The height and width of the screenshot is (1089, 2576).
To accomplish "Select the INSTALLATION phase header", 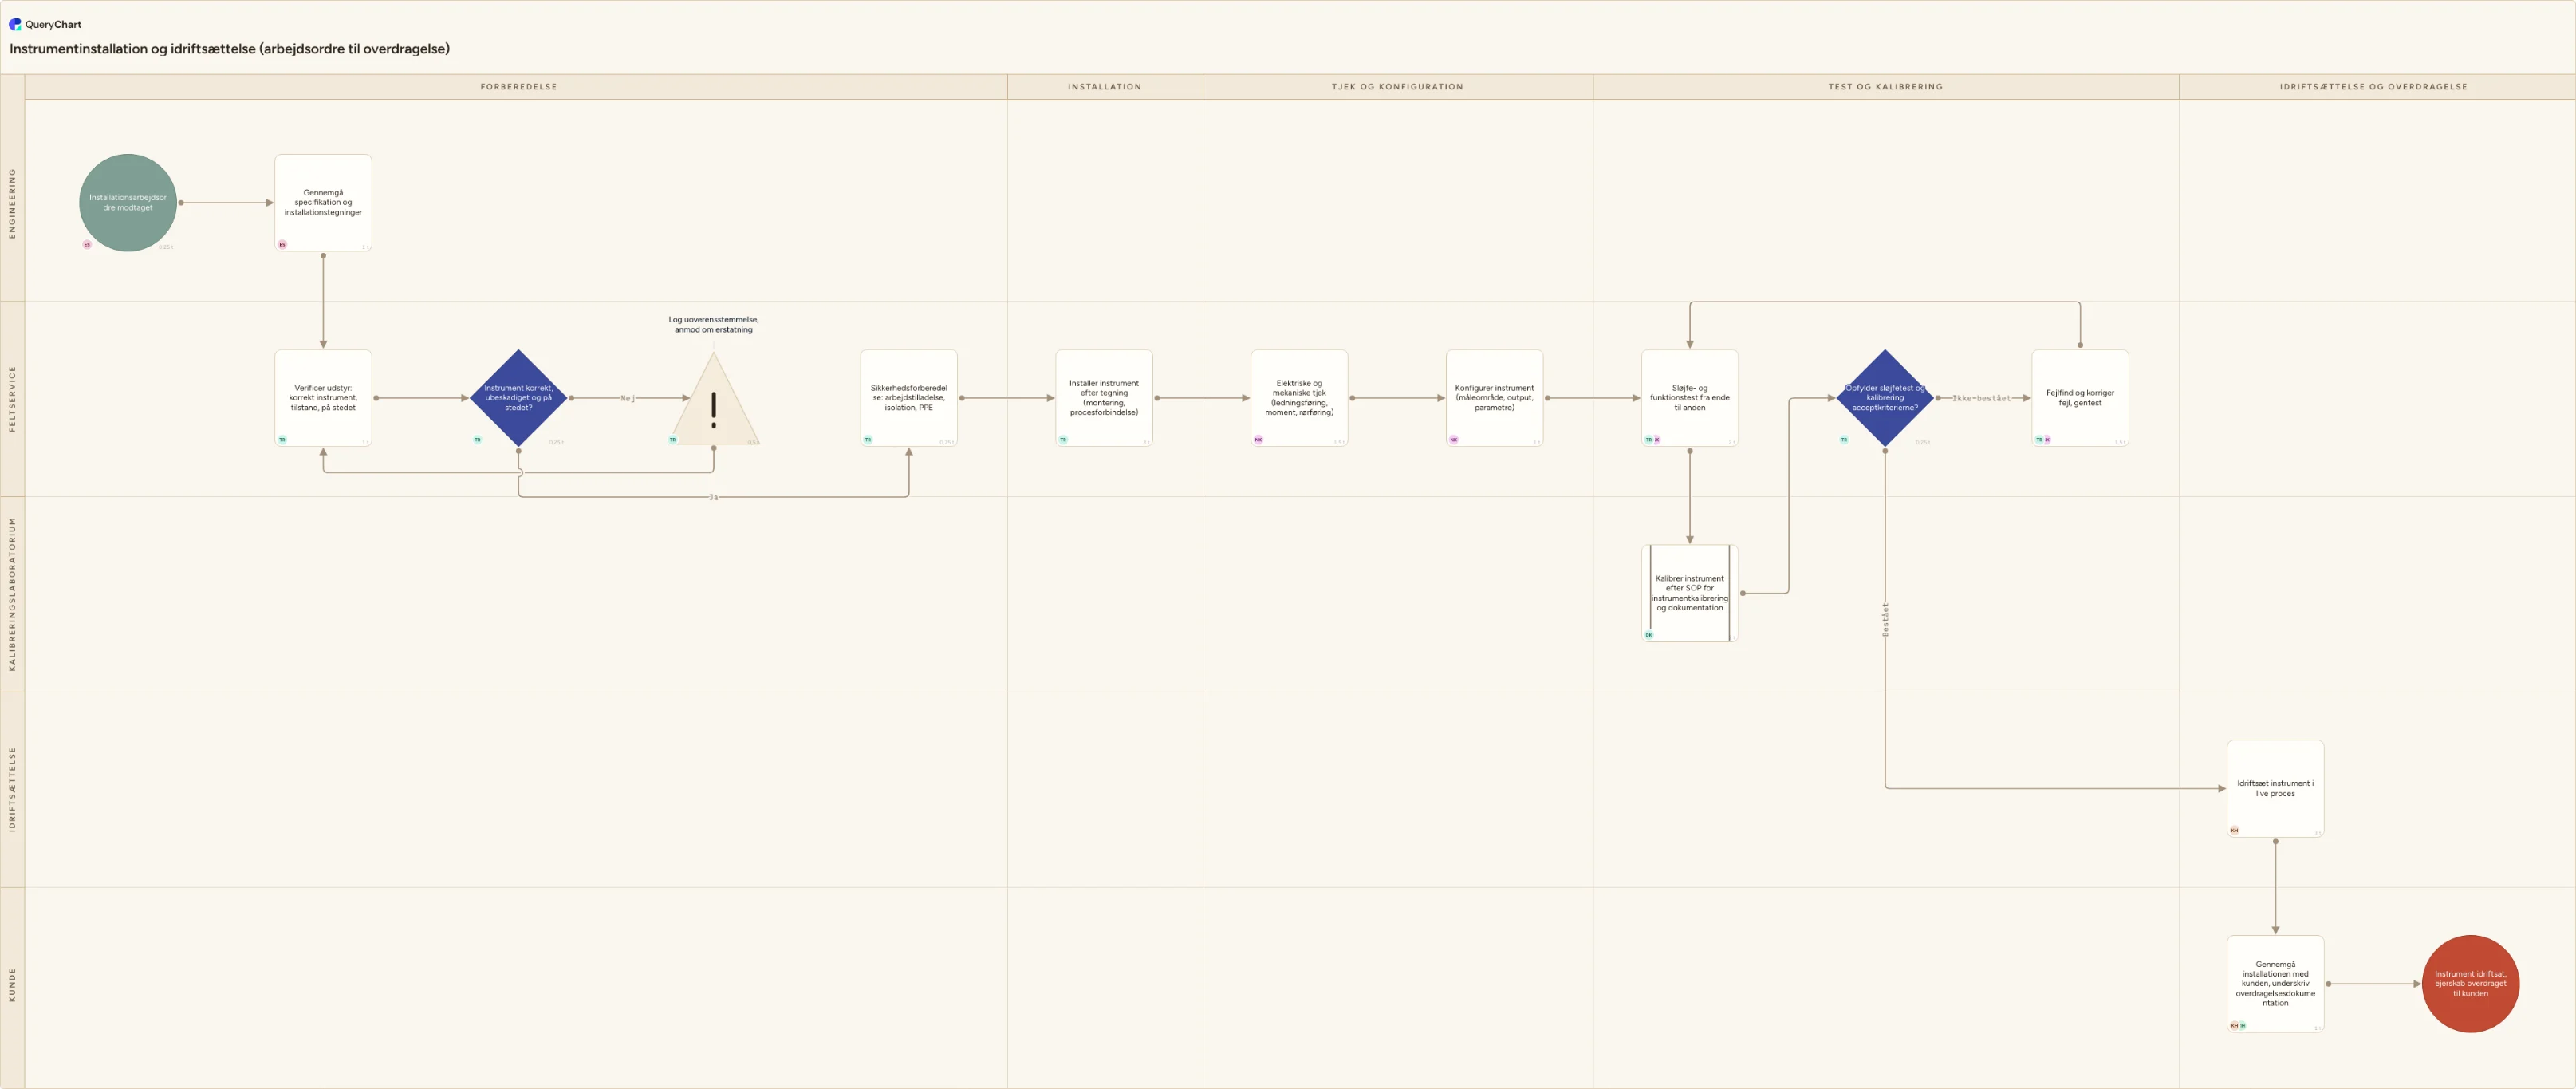I will coord(1104,87).
